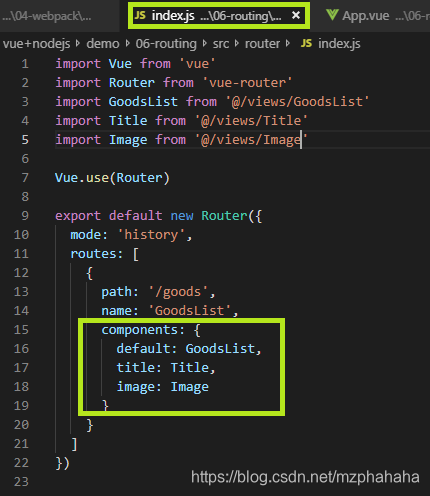Click the 'GoodsList' name string on line 14
This screenshot has width=430, height=496.
(189, 311)
